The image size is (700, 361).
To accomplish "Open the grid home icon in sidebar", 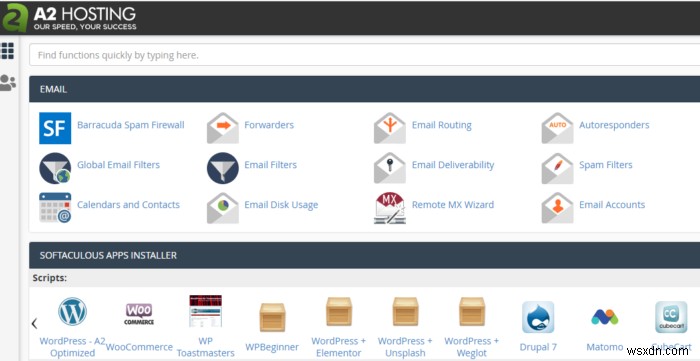I will click(8, 51).
